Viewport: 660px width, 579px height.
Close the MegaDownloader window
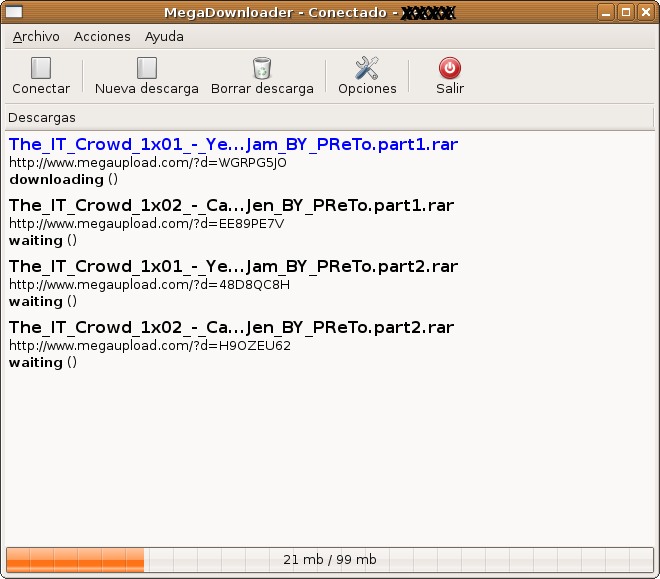click(x=646, y=12)
